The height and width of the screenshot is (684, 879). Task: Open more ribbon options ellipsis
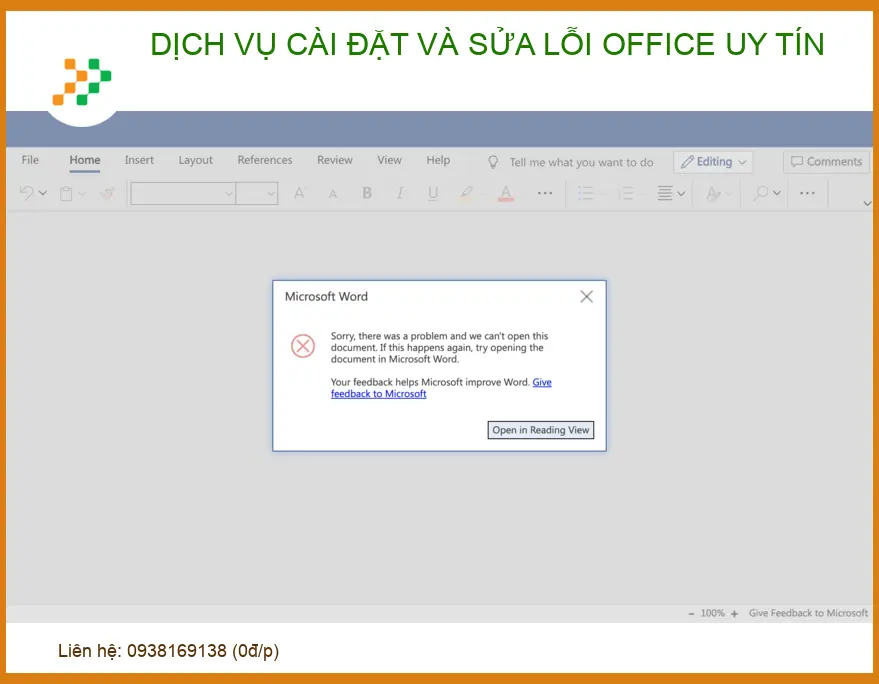point(807,193)
